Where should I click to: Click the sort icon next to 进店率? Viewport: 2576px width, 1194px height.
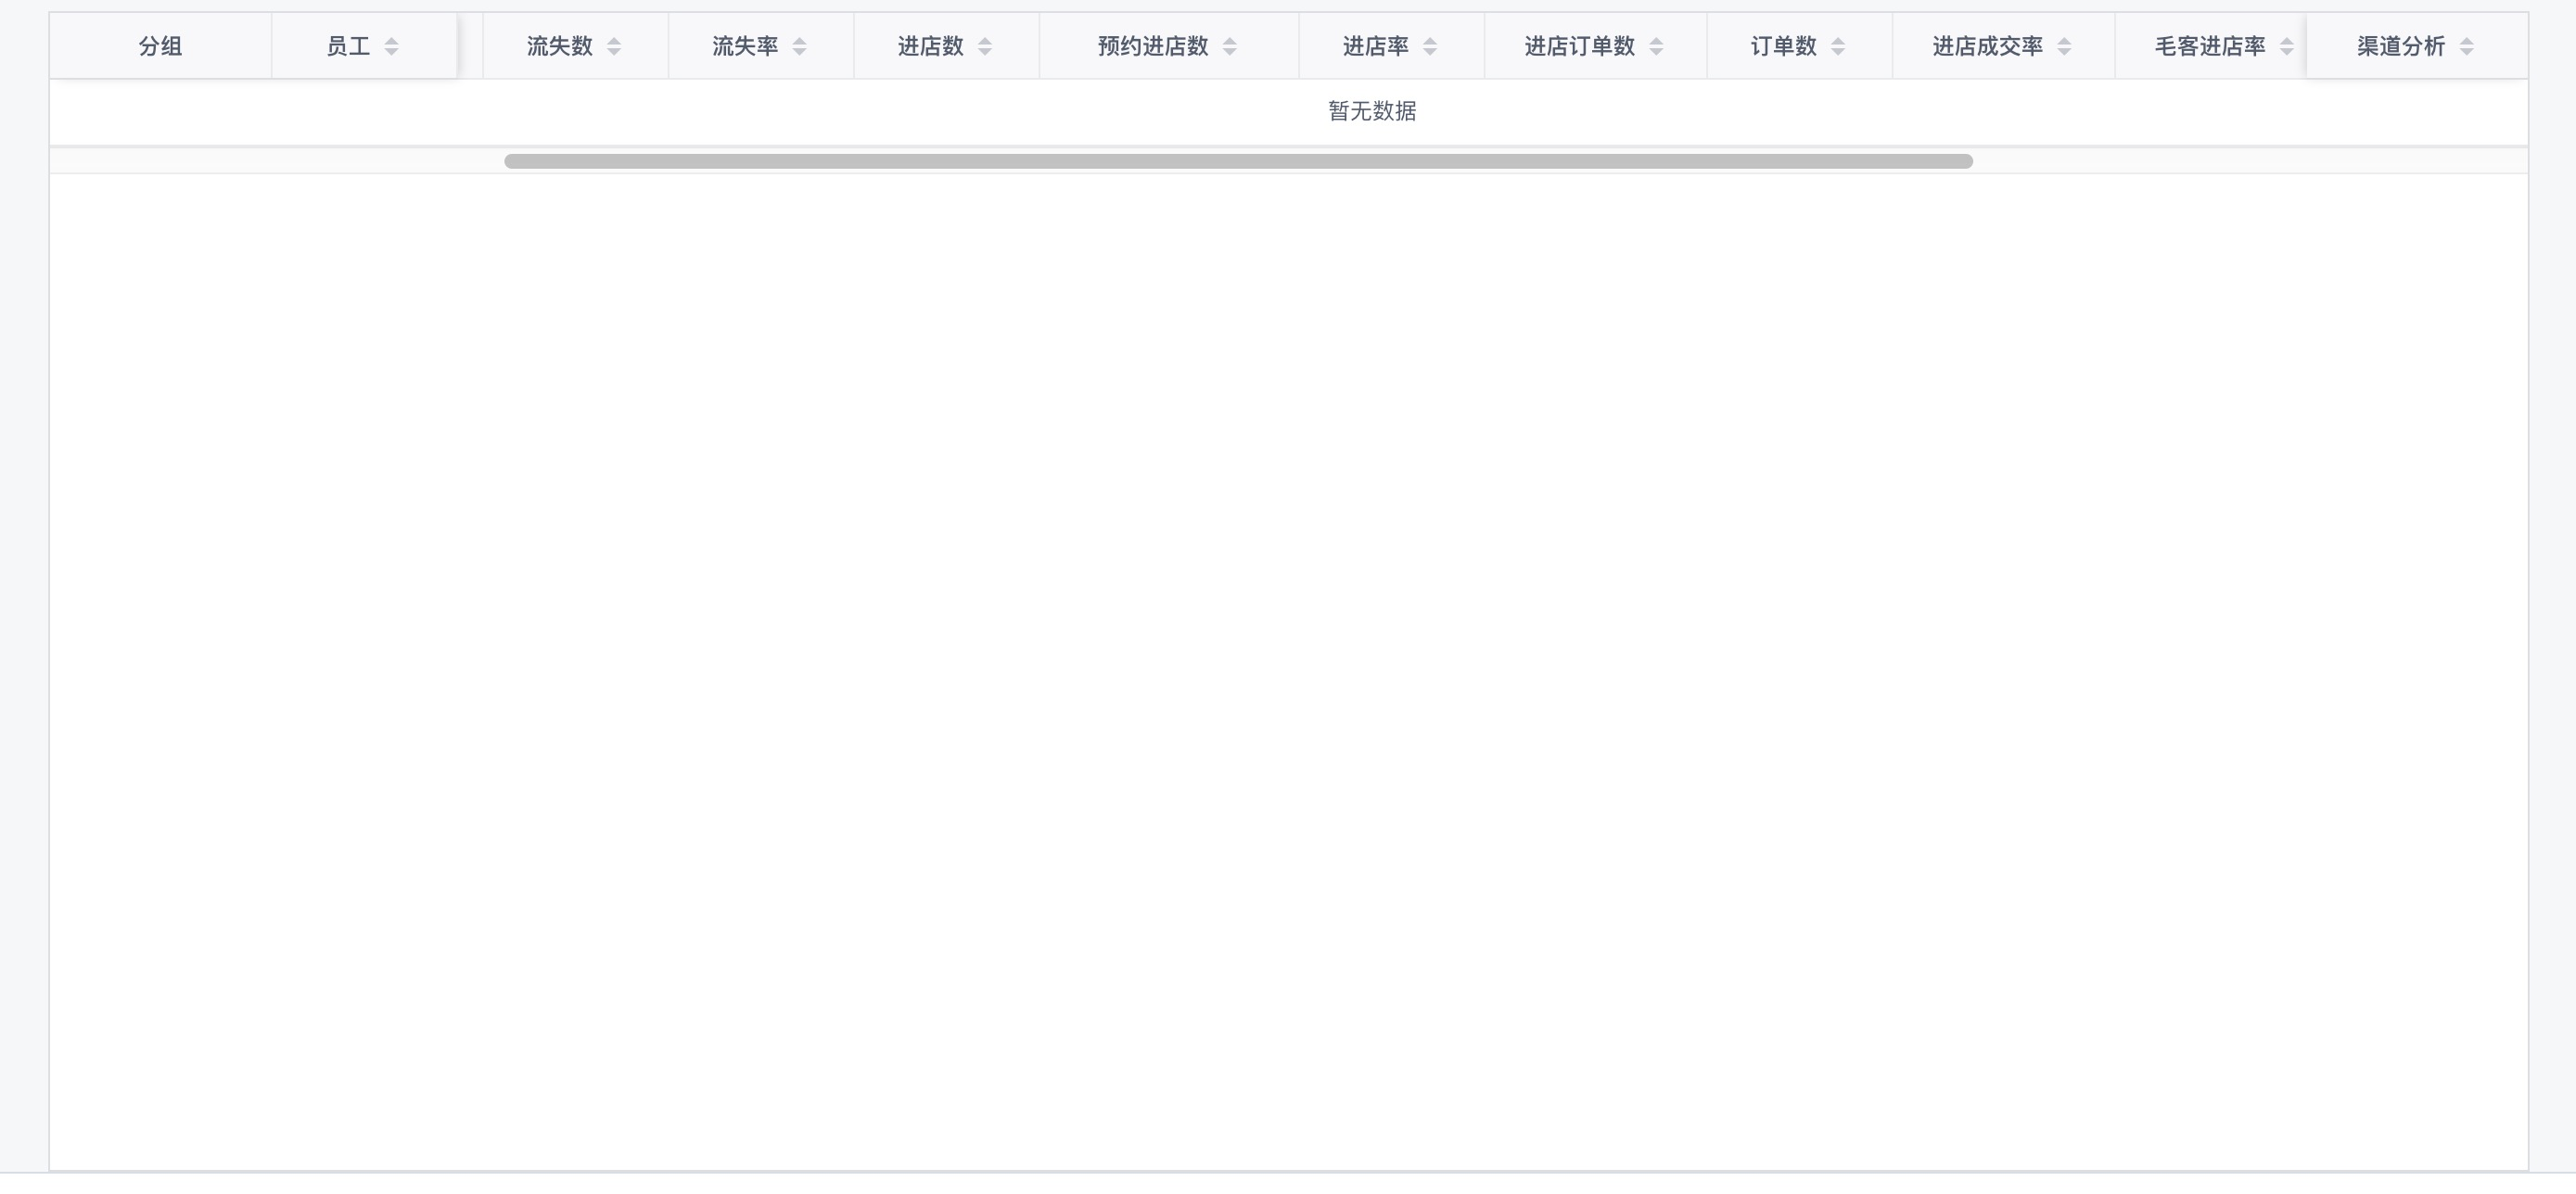[1430, 45]
